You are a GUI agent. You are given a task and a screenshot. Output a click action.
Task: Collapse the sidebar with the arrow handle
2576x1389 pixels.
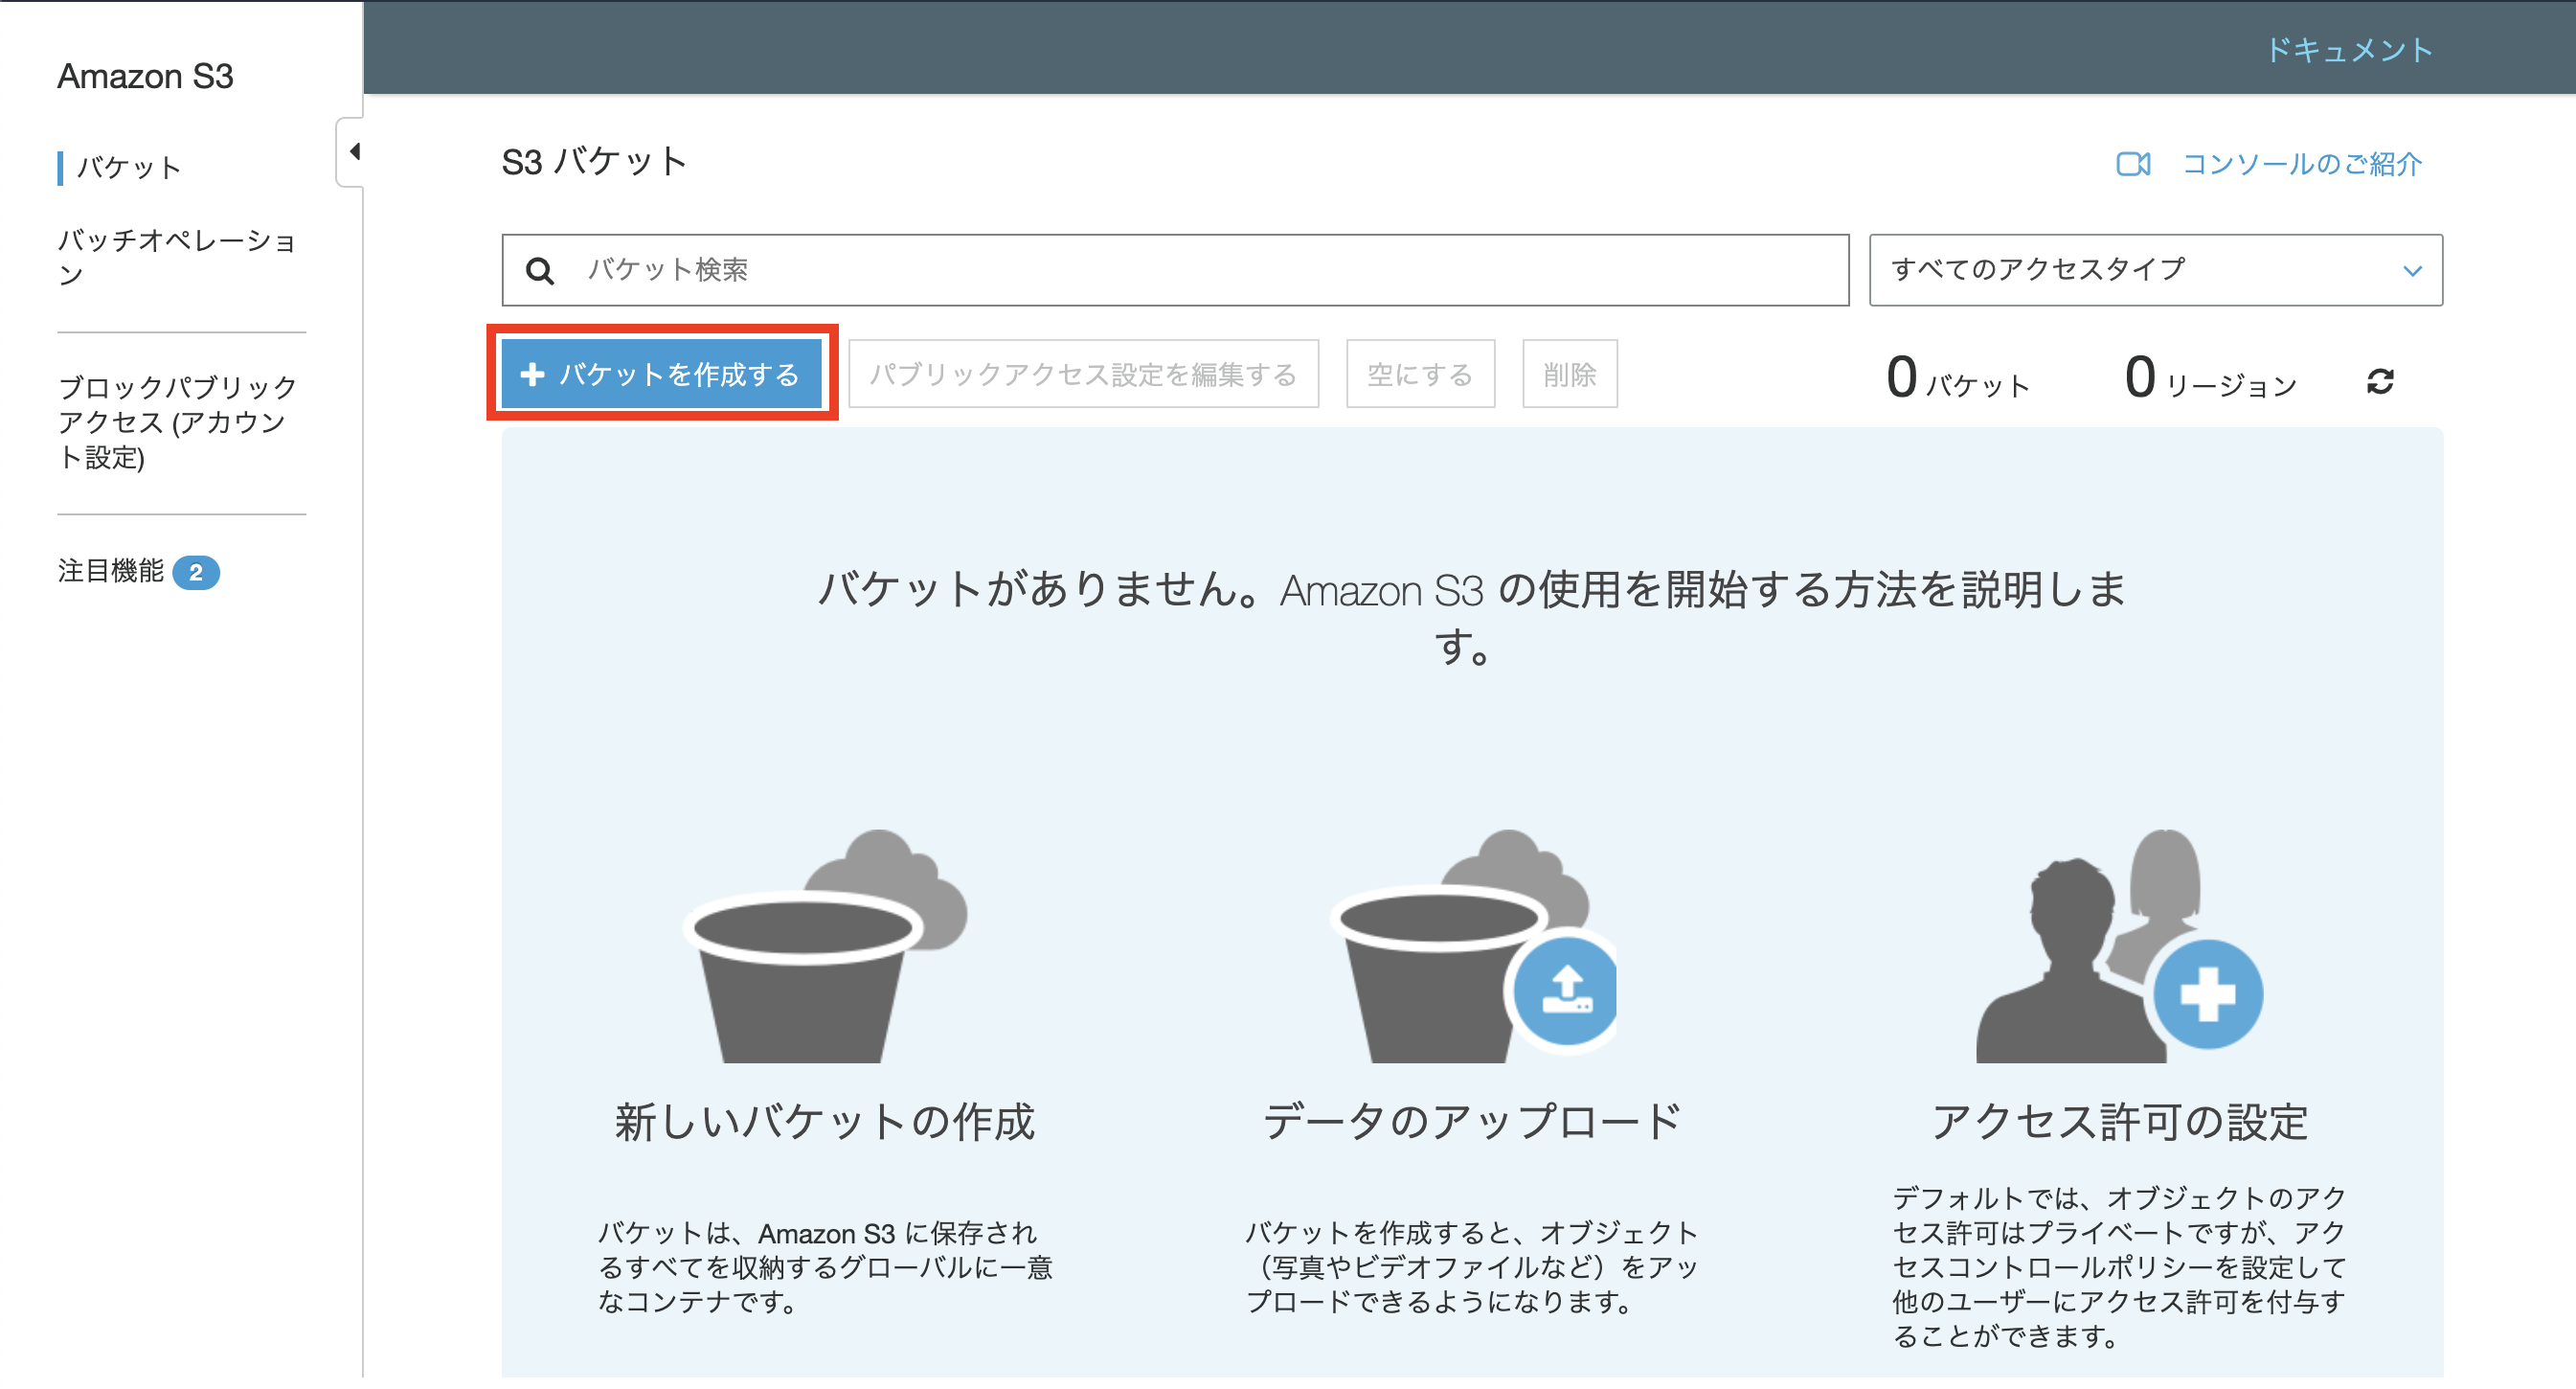click(352, 152)
